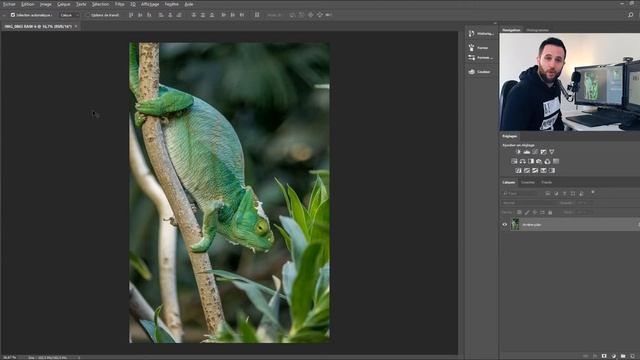Hide the Arrière-plan layer with eye icon
The image size is (640, 360).
point(505,224)
